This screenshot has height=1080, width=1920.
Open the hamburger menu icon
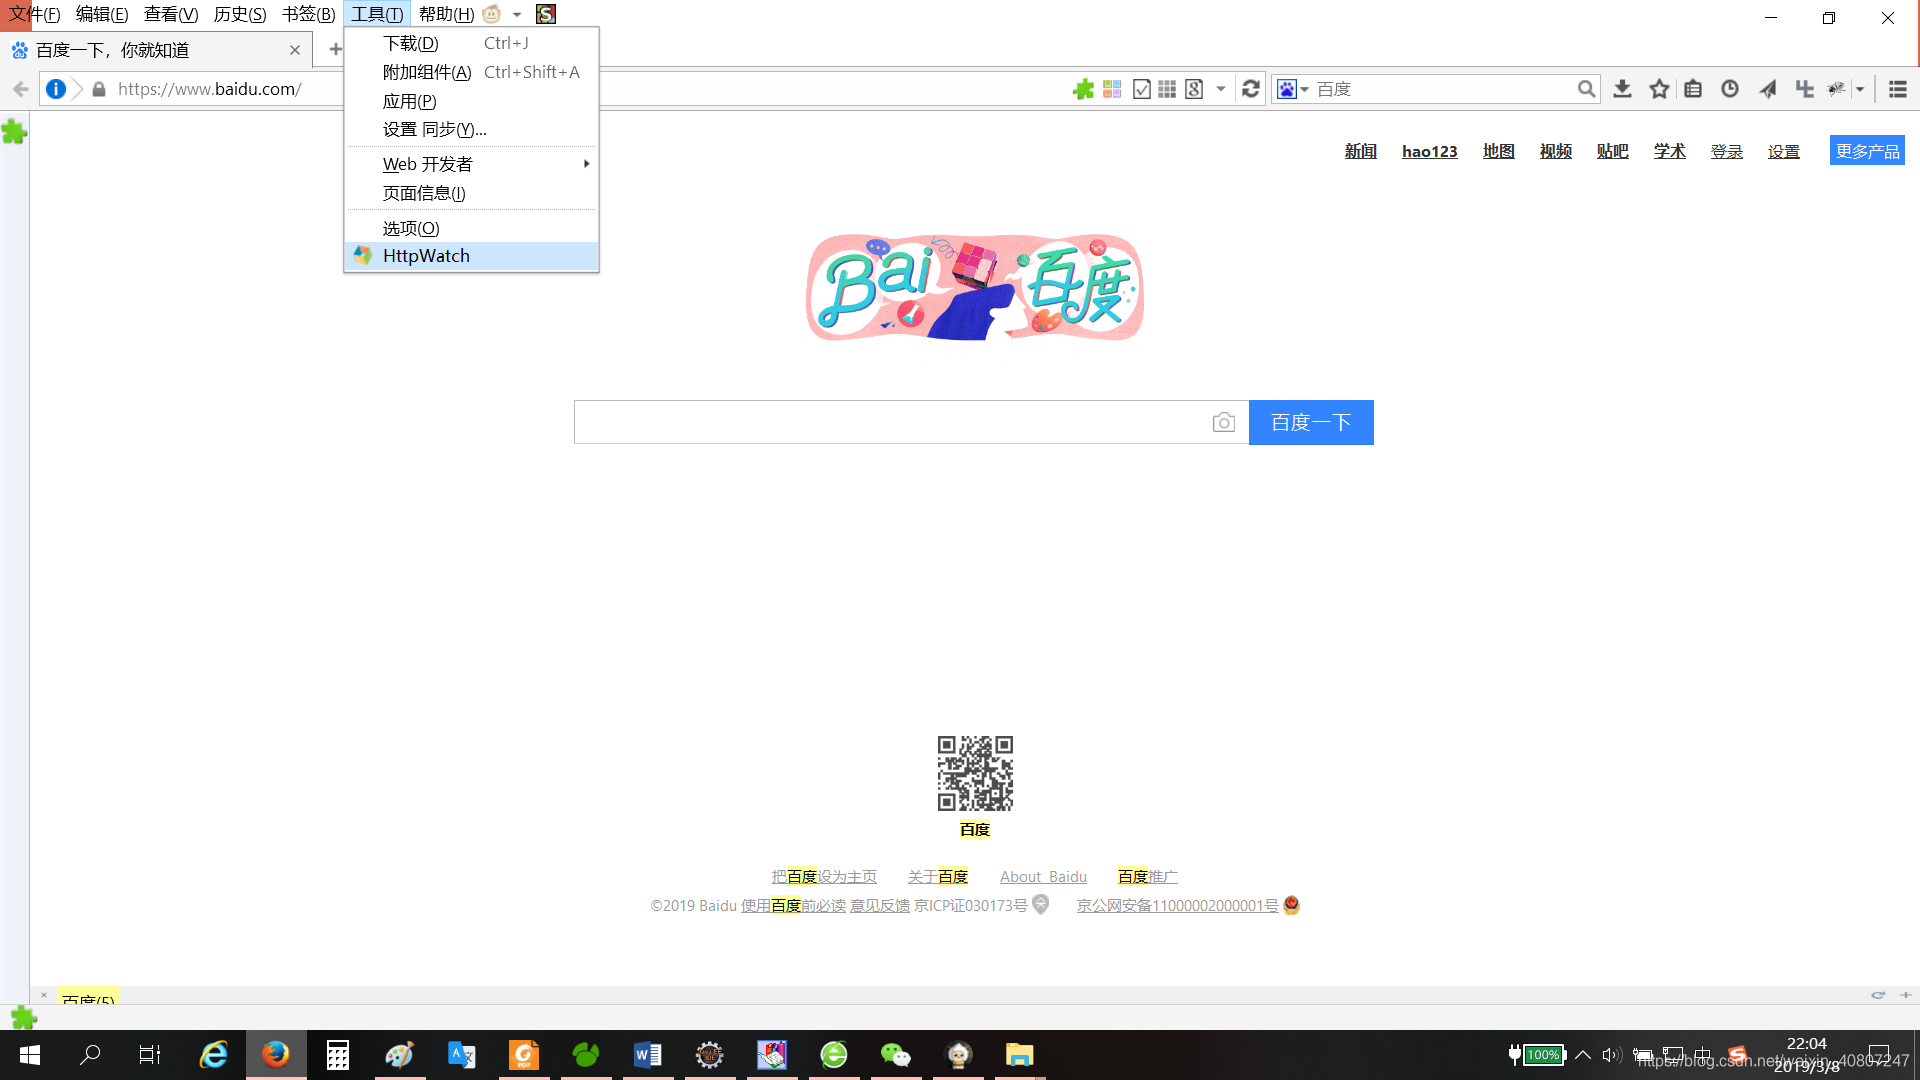pos(1897,89)
